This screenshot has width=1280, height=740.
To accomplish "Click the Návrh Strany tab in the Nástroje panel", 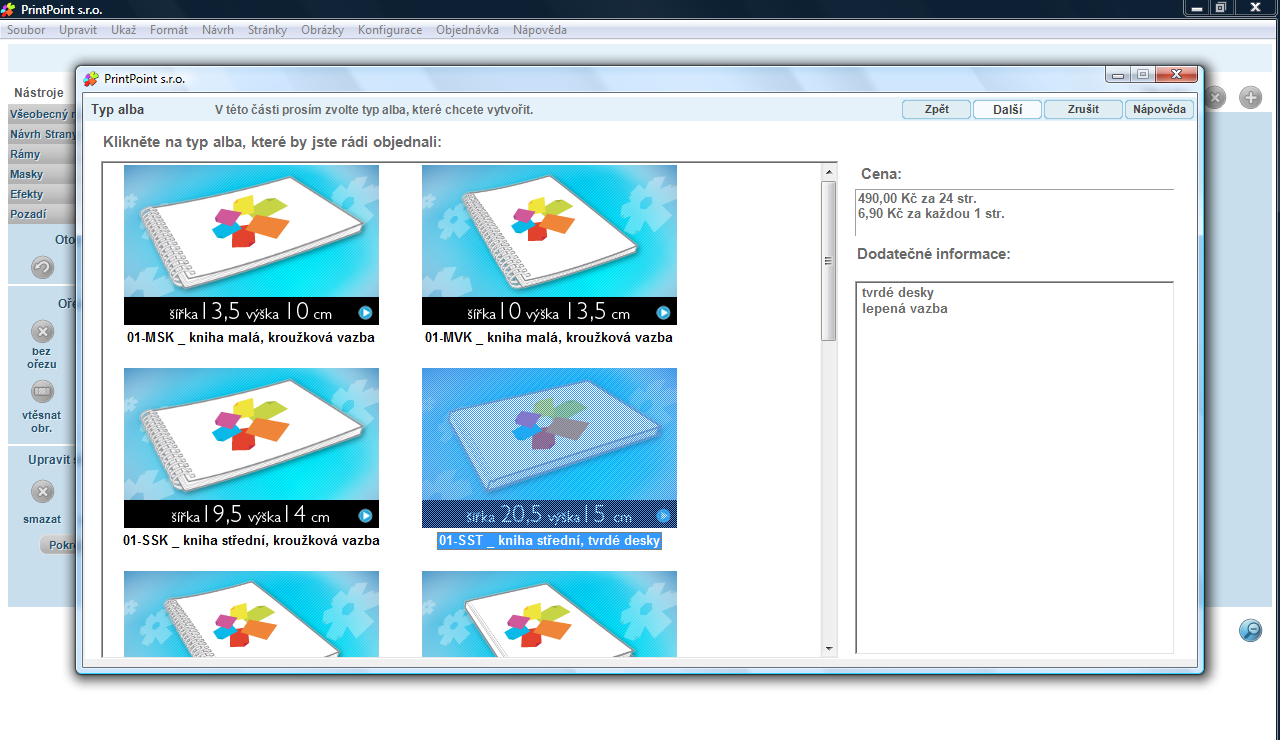I will click(42, 134).
